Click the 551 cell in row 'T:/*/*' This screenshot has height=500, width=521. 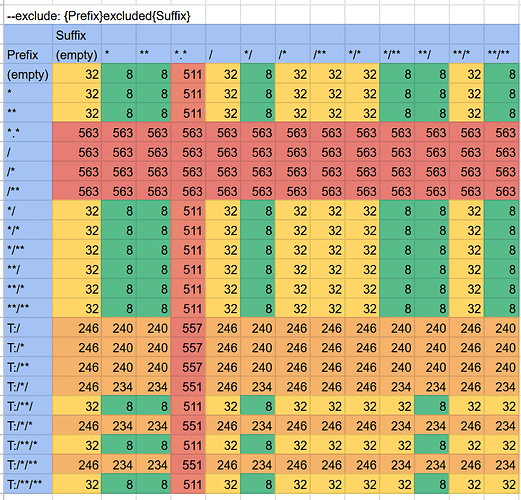188,425
